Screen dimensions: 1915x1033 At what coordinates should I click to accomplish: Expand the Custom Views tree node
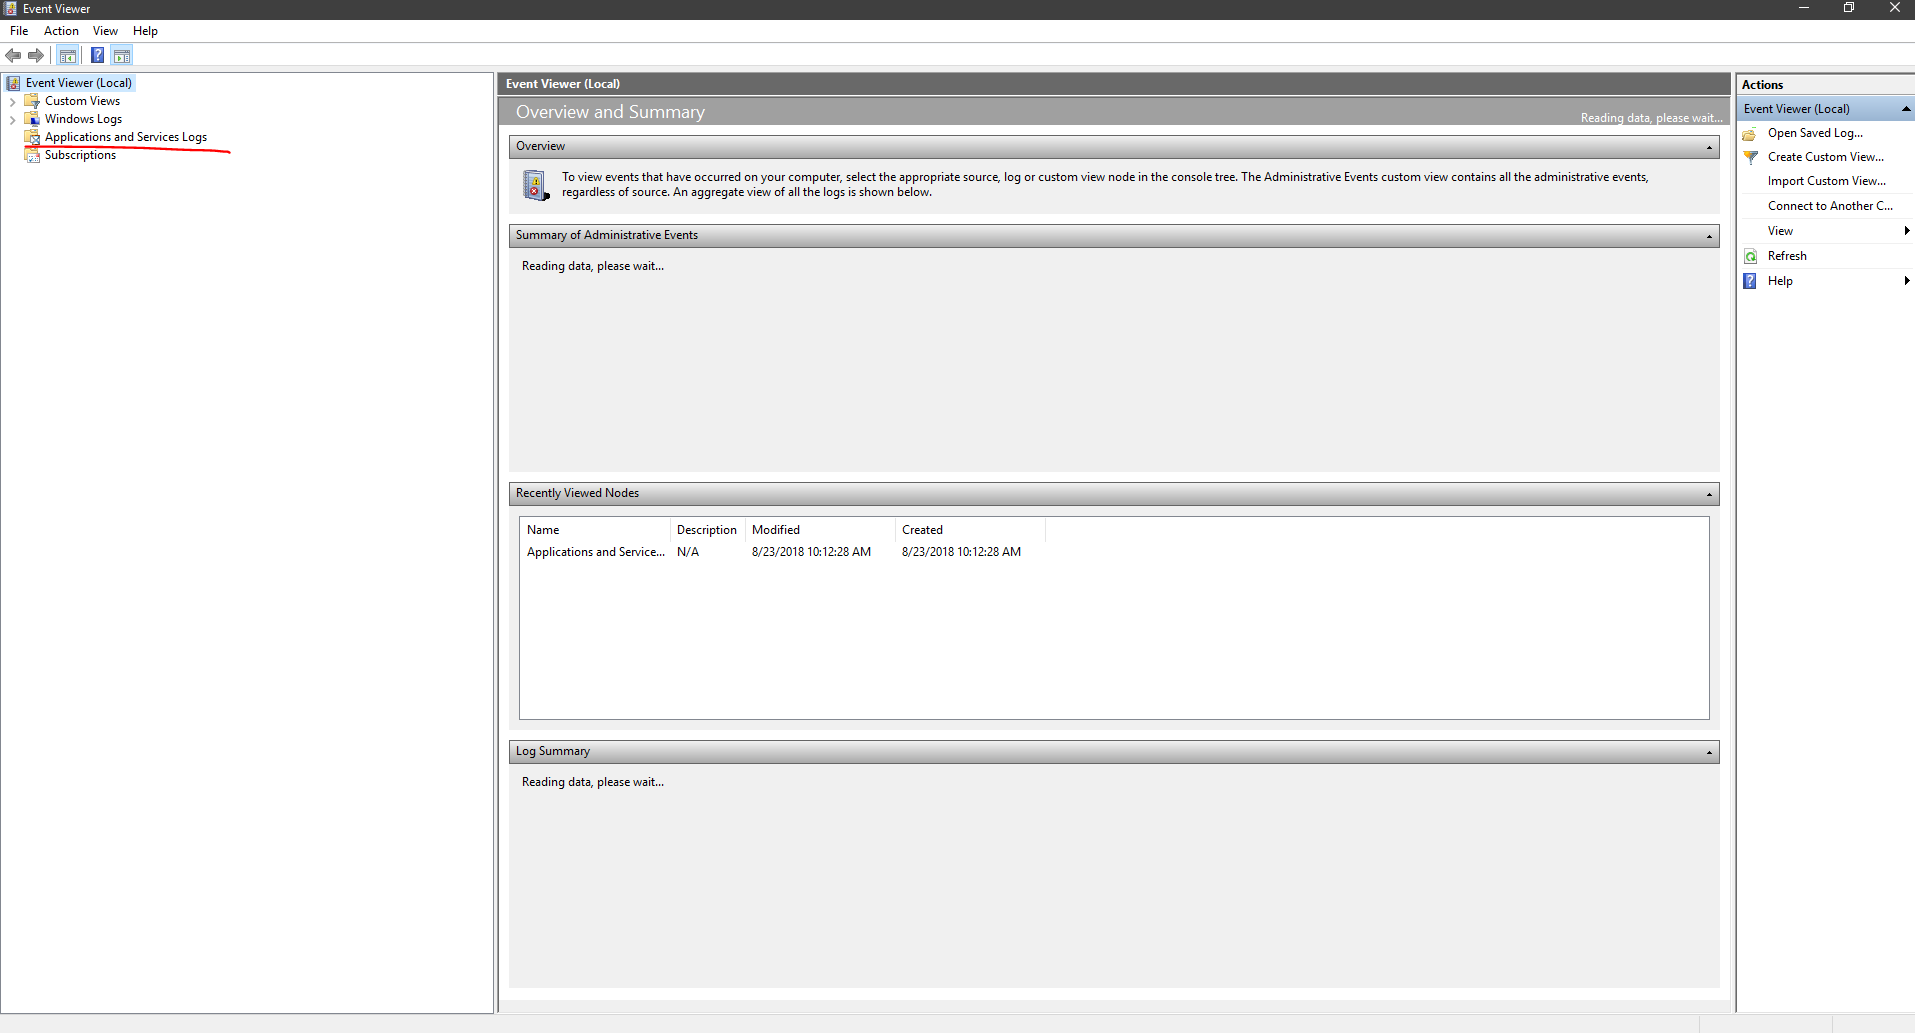12,102
